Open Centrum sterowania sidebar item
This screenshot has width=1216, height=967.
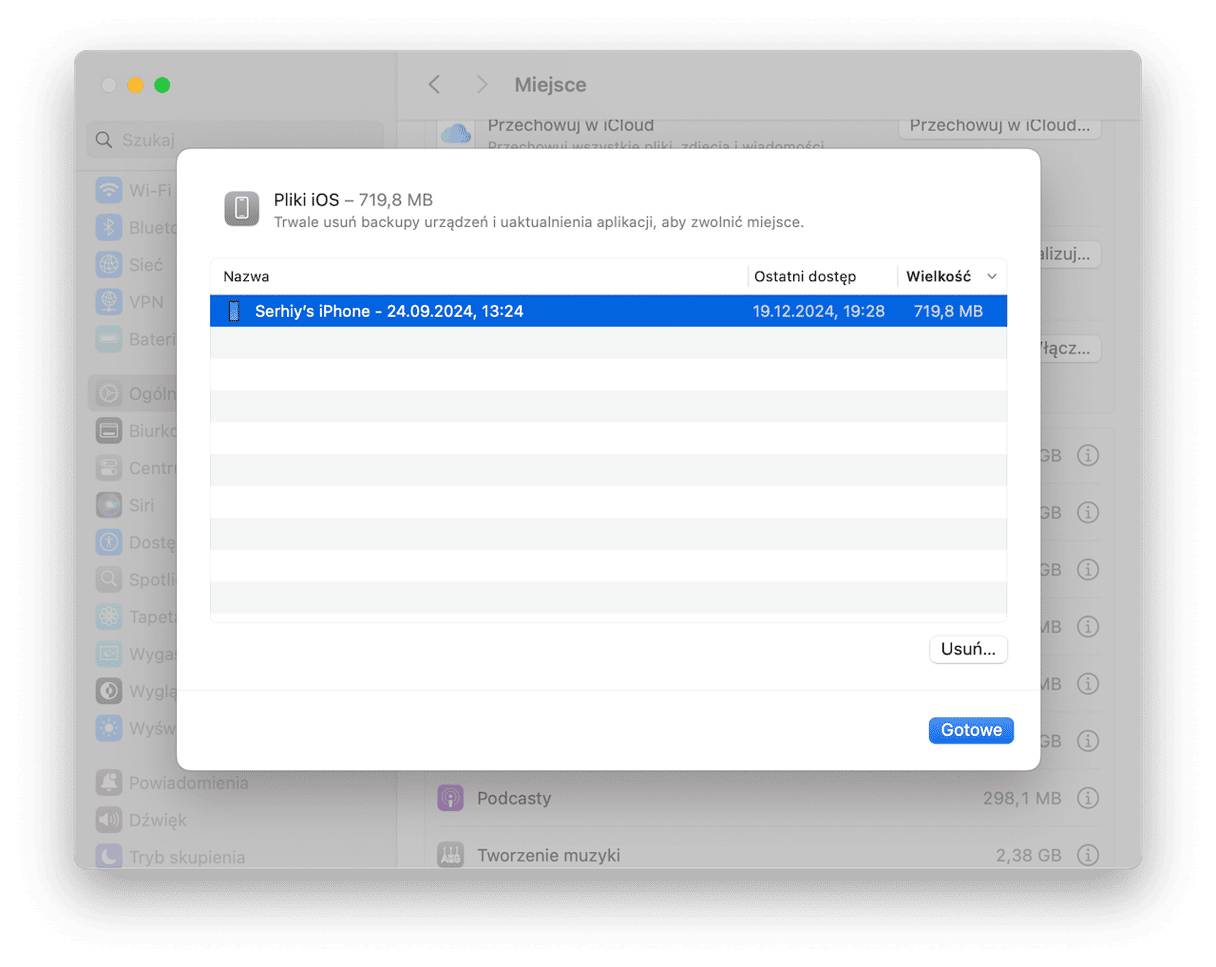pyautogui.click(x=133, y=468)
